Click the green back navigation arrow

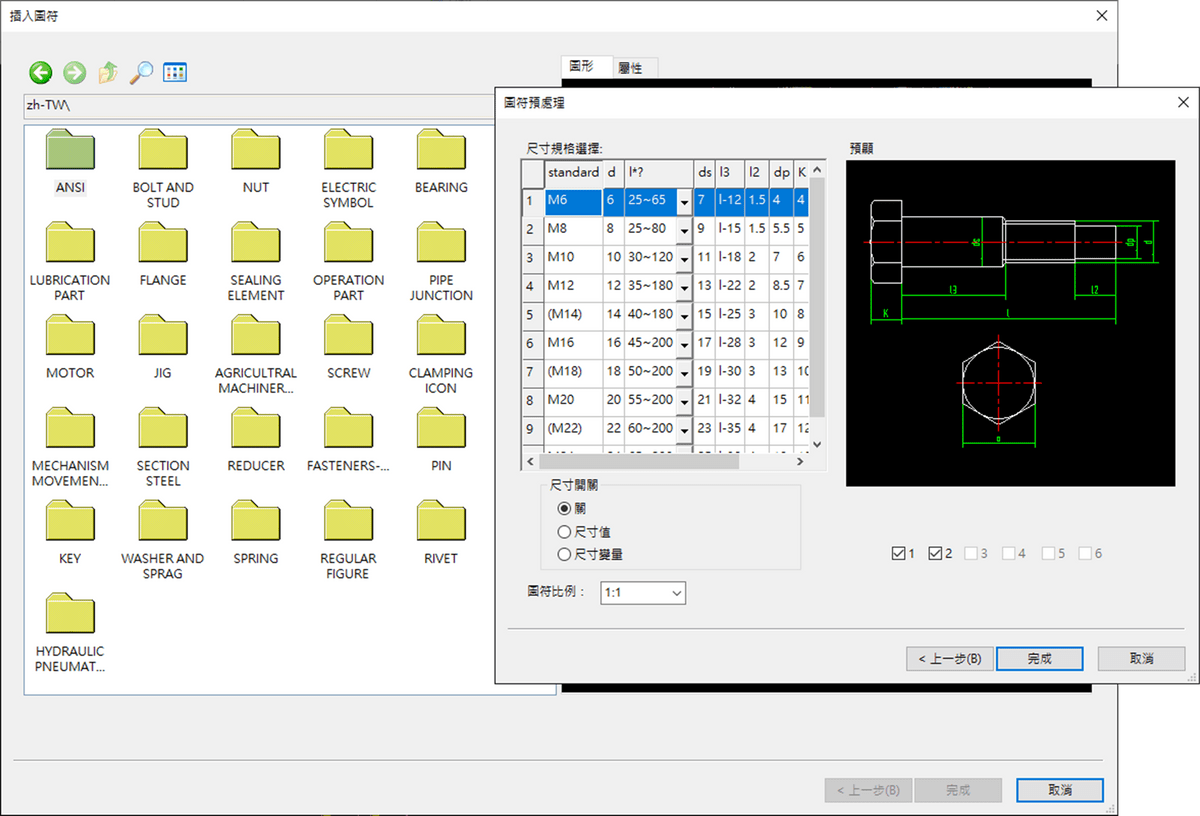[40, 72]
